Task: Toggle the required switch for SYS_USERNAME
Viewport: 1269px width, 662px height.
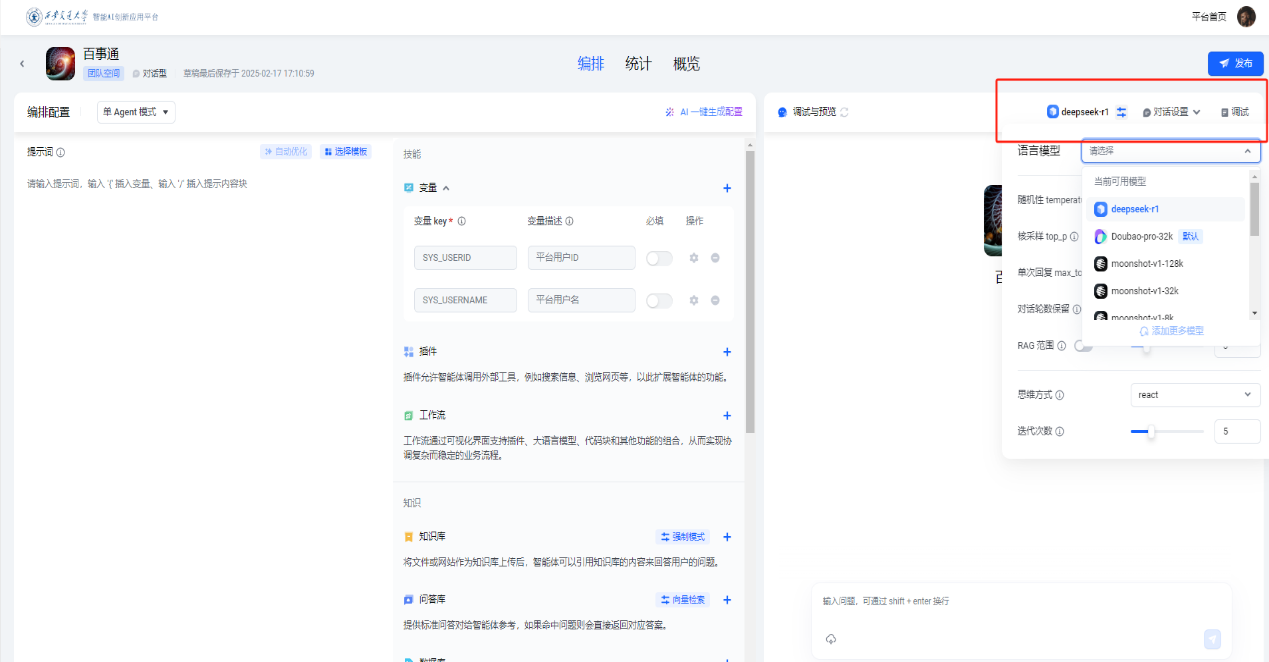Action: 659,301
